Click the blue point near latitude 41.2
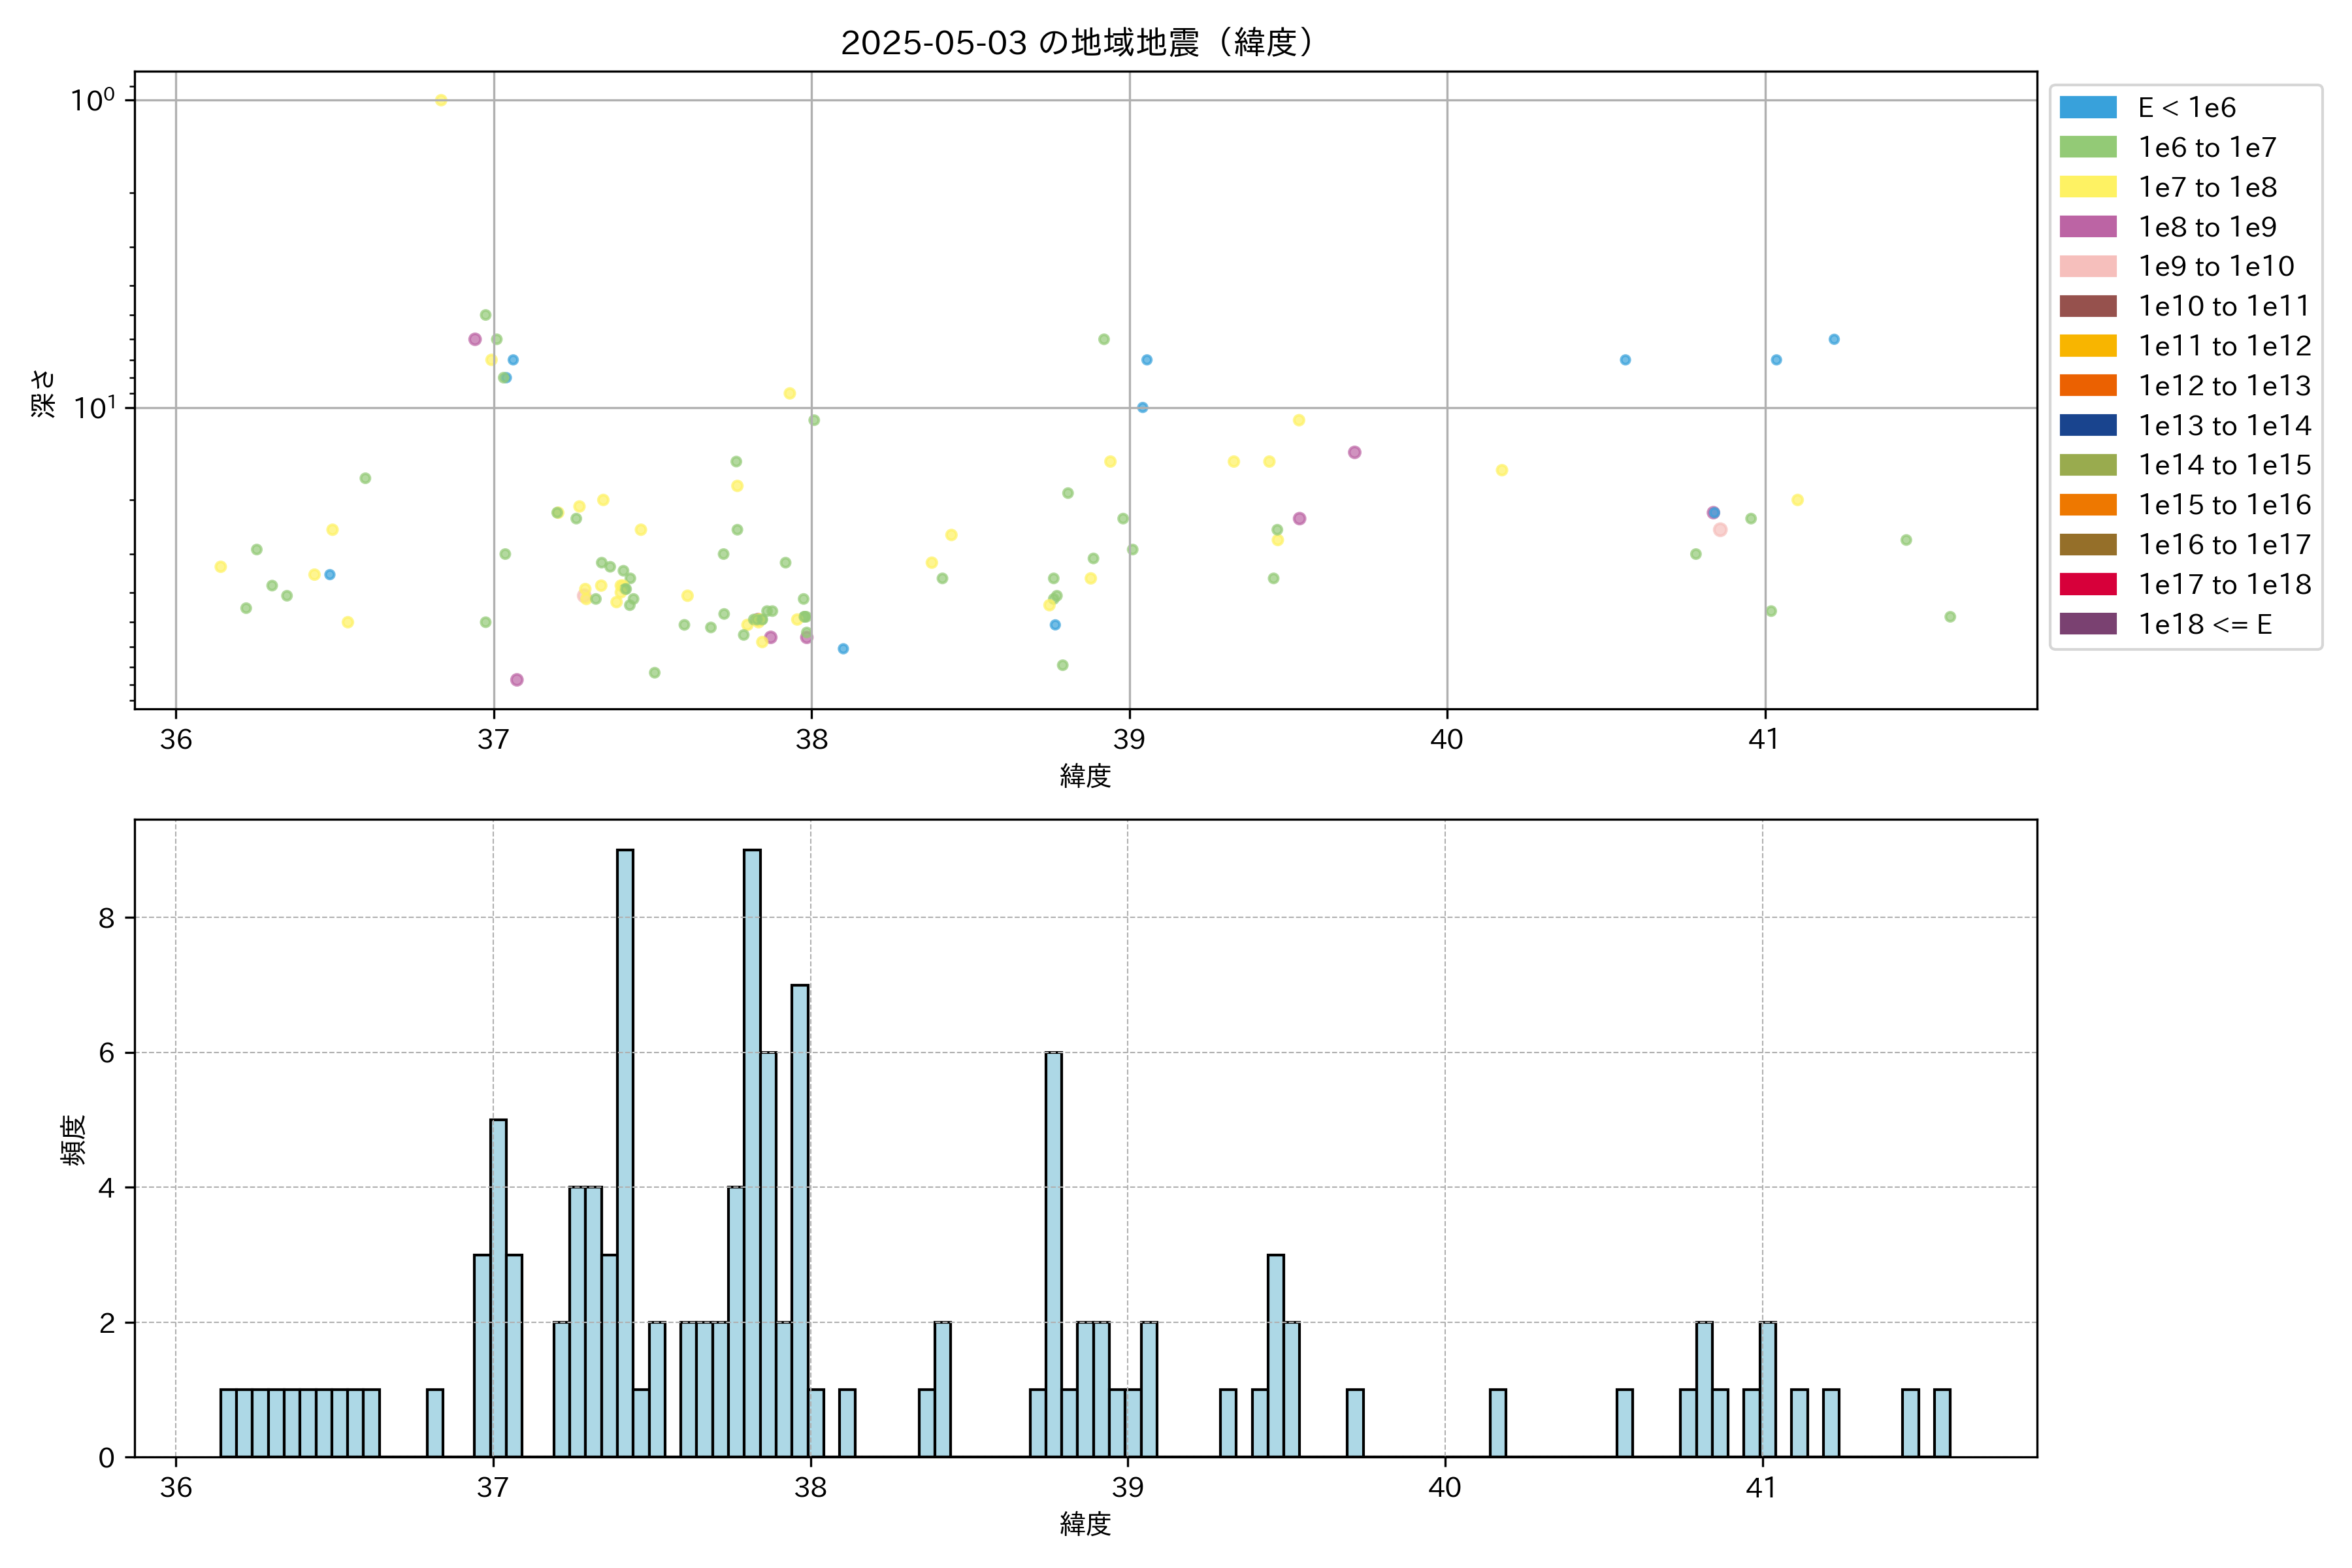2352x1568 pixels. pyautogui.click(x=1834, y=339)
